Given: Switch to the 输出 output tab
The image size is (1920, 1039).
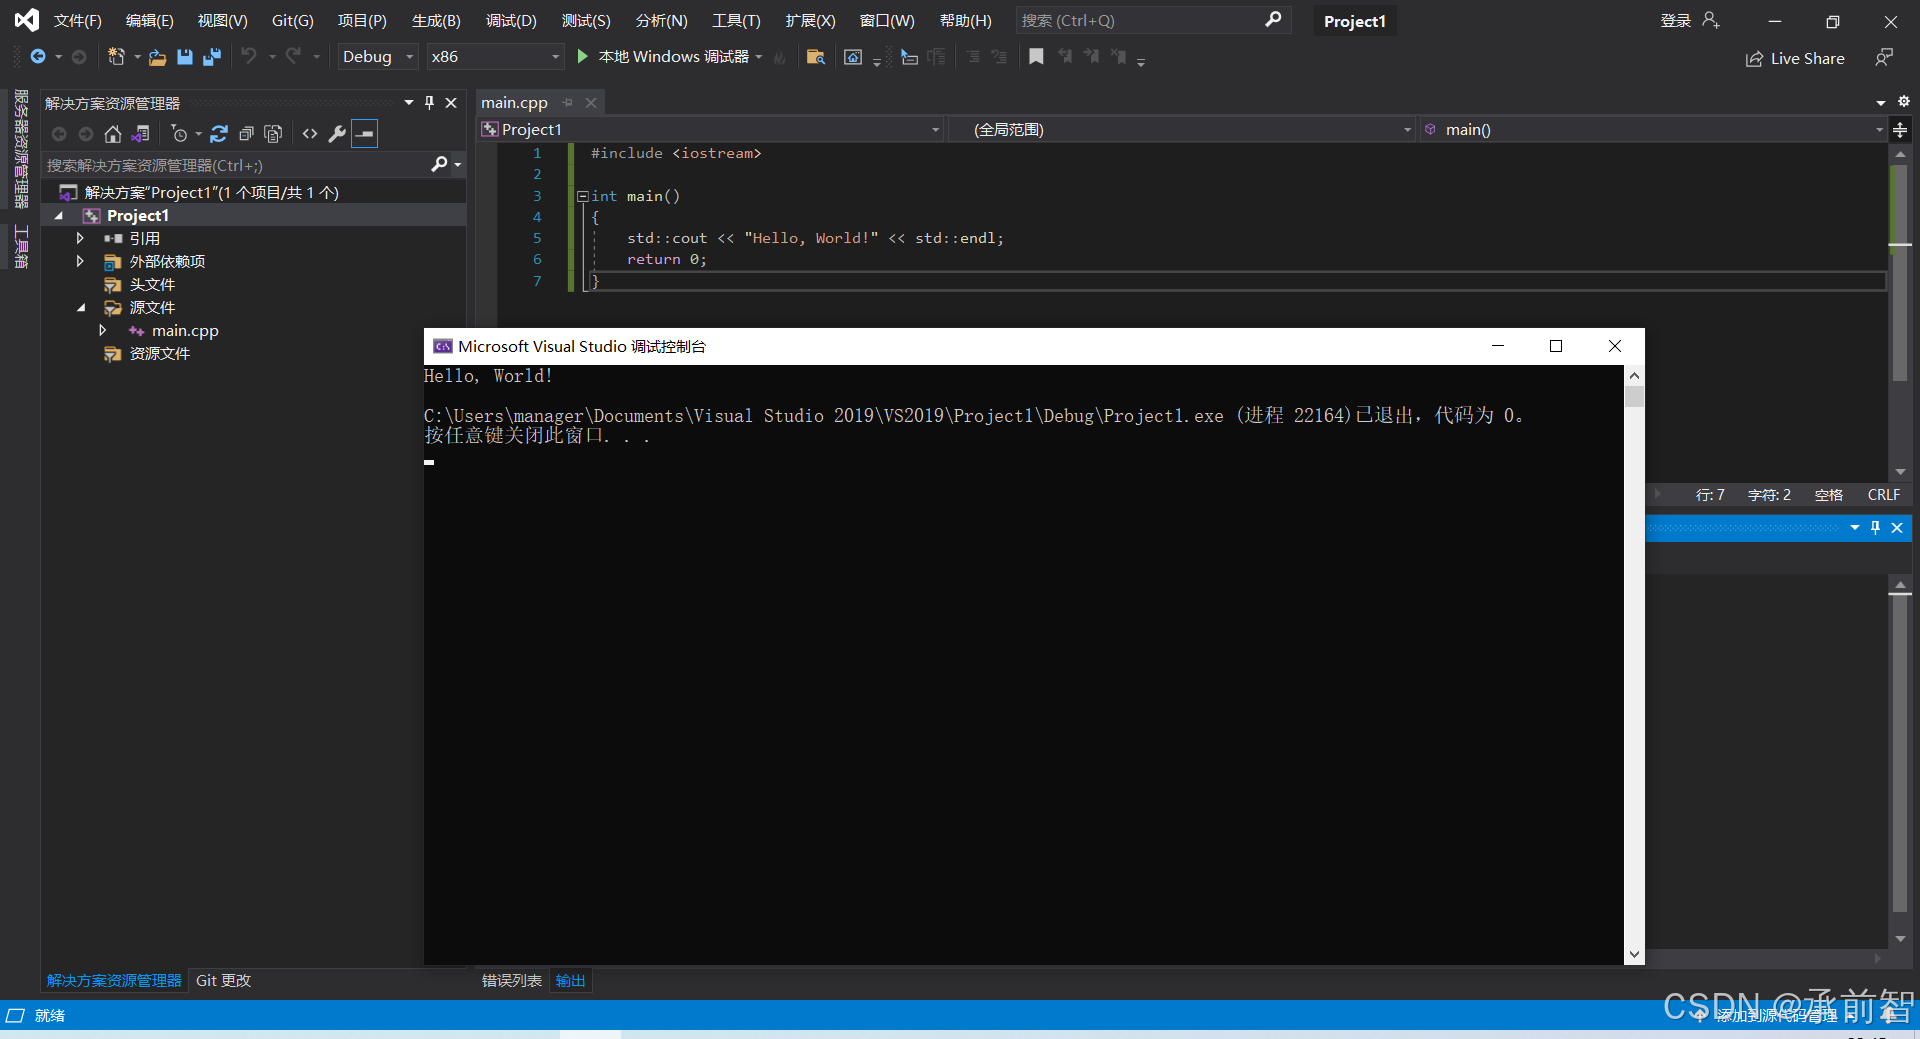Looking at the screenshot, I should click(570, 981).
